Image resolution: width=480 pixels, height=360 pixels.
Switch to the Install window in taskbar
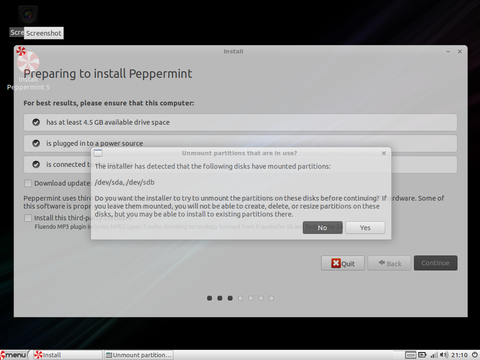(x=67, y=355)
